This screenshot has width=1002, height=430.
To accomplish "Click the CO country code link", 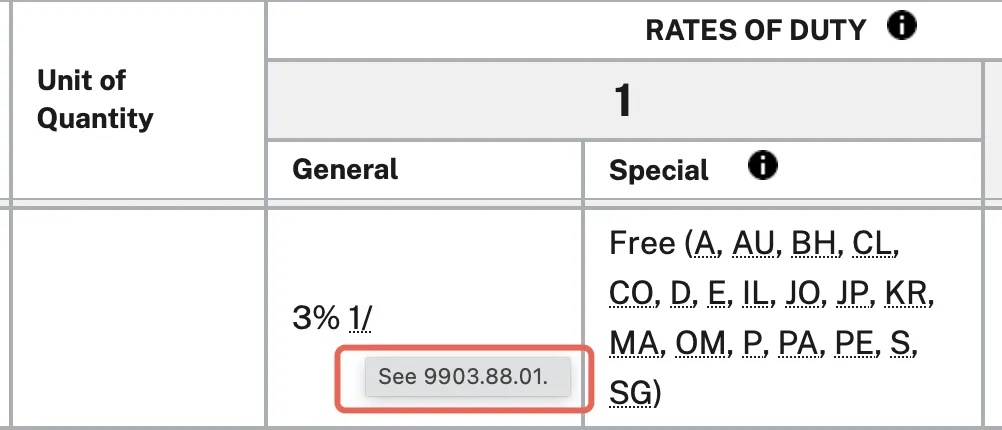I will click(x=631, y=293).
